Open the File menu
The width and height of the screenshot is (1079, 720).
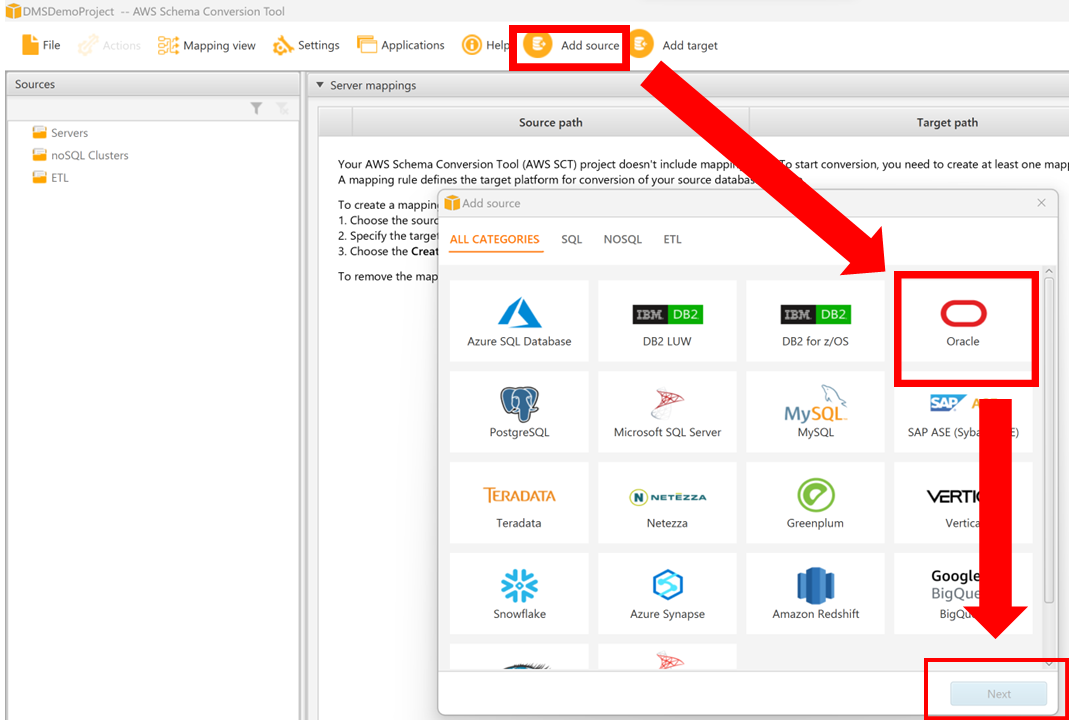click(x=41, y=45)
